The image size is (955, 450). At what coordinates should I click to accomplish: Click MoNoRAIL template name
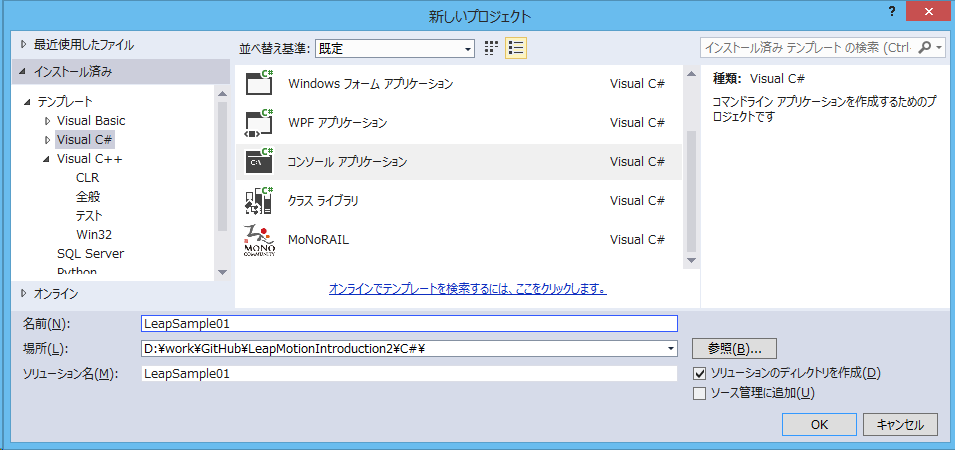tap(318, 239)
